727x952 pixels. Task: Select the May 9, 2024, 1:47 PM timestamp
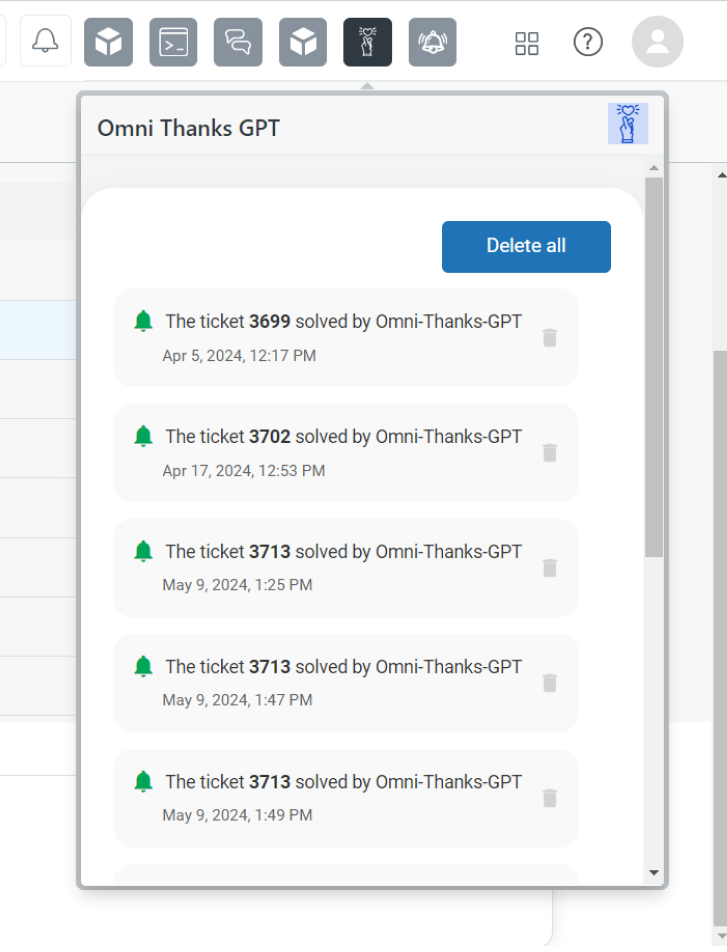tap(237, 700)
